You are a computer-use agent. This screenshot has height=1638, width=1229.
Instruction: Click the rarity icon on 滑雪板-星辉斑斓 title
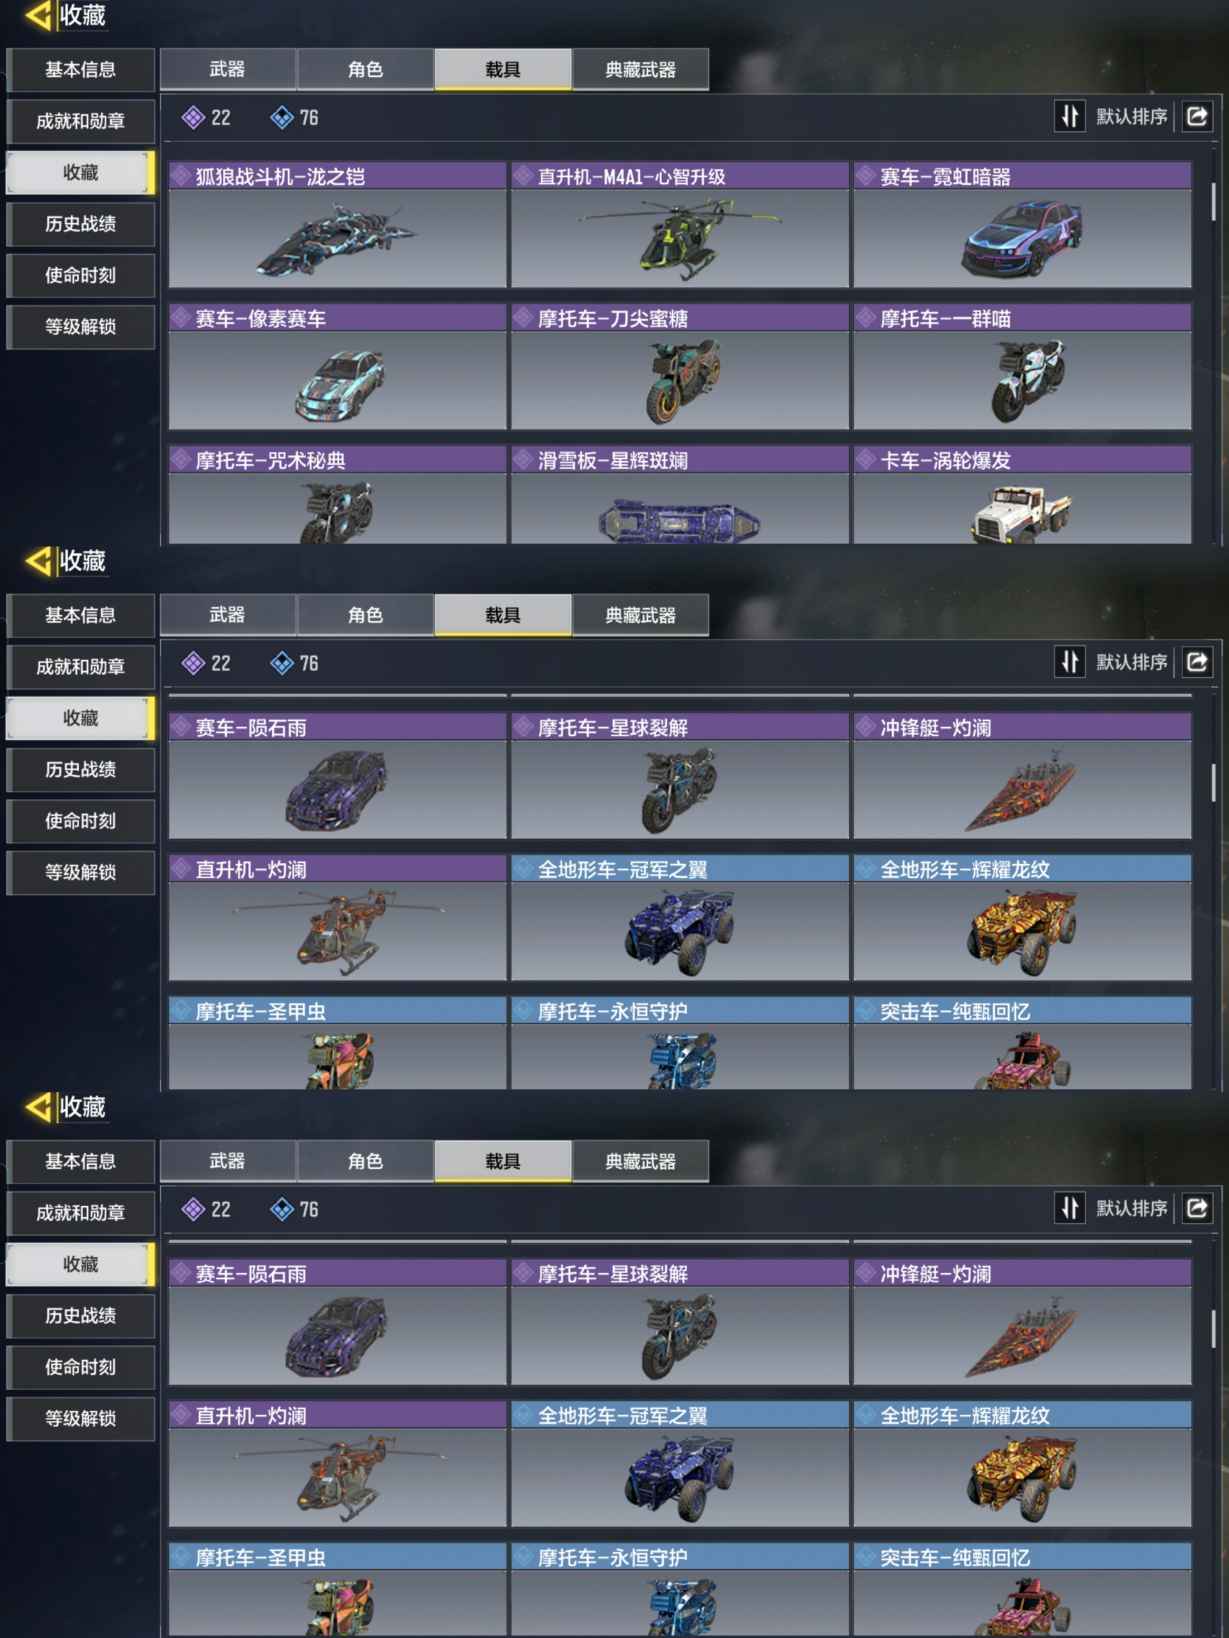[x=524, y=460]
